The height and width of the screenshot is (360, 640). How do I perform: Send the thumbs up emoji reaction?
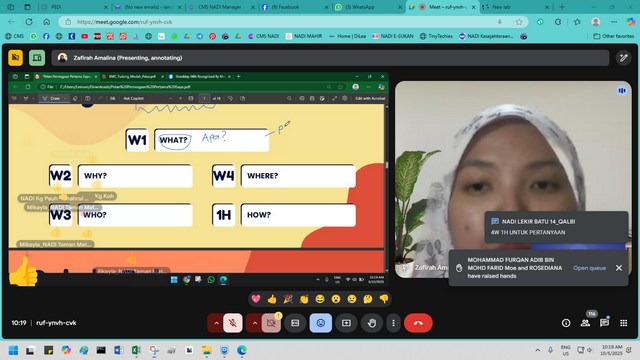click(272, 299)
